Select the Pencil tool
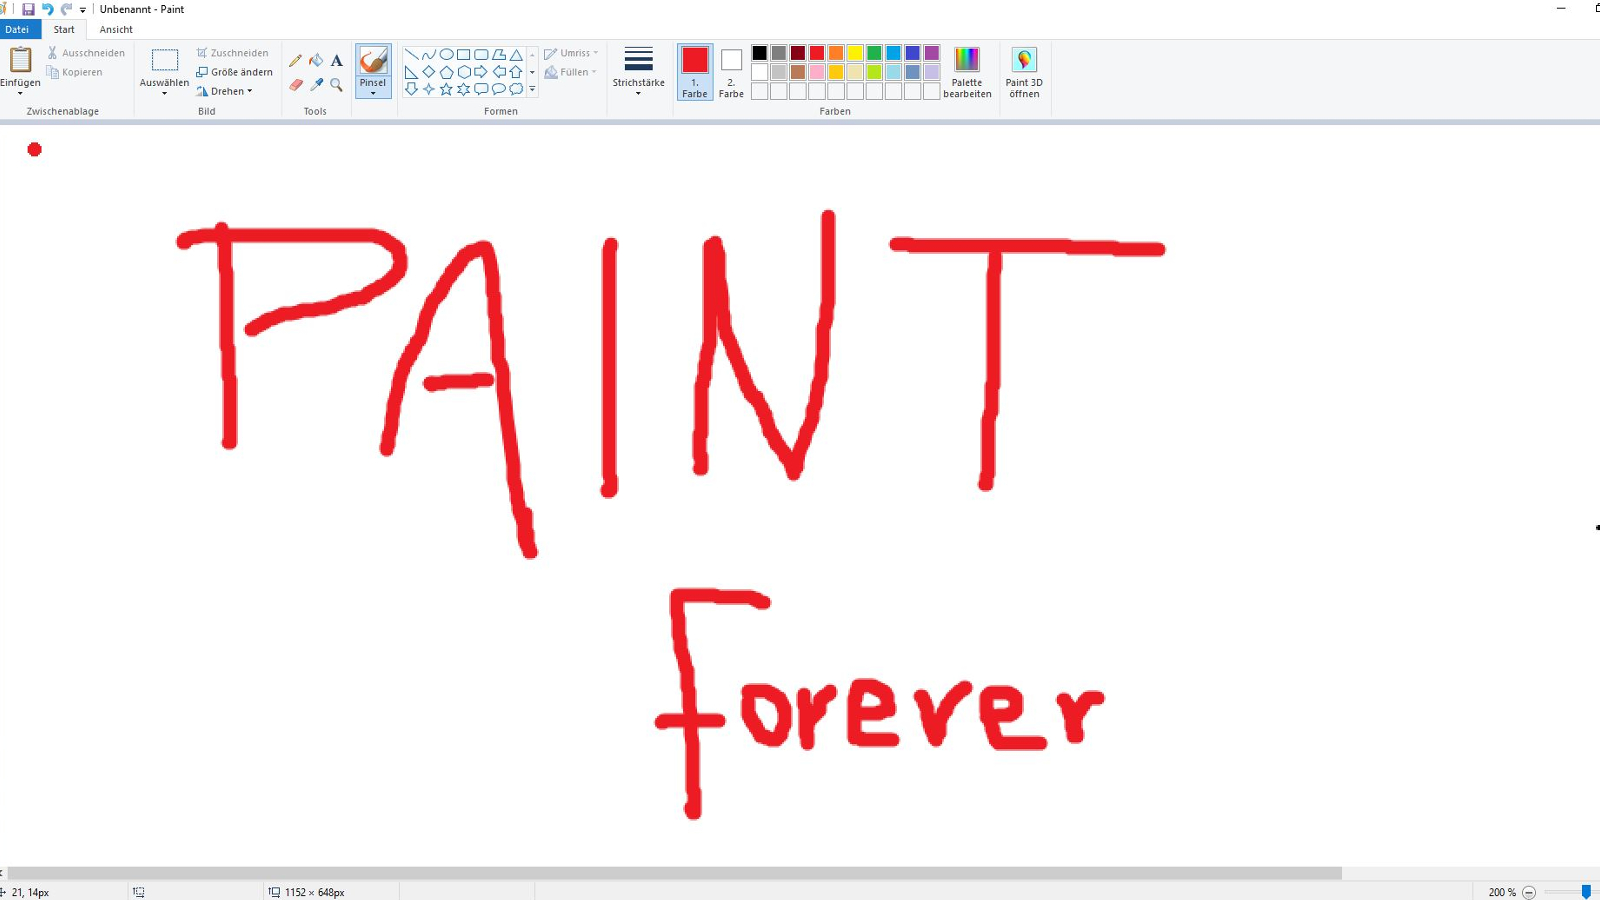This screenshot has height=900, width=1600. [295, 61]
